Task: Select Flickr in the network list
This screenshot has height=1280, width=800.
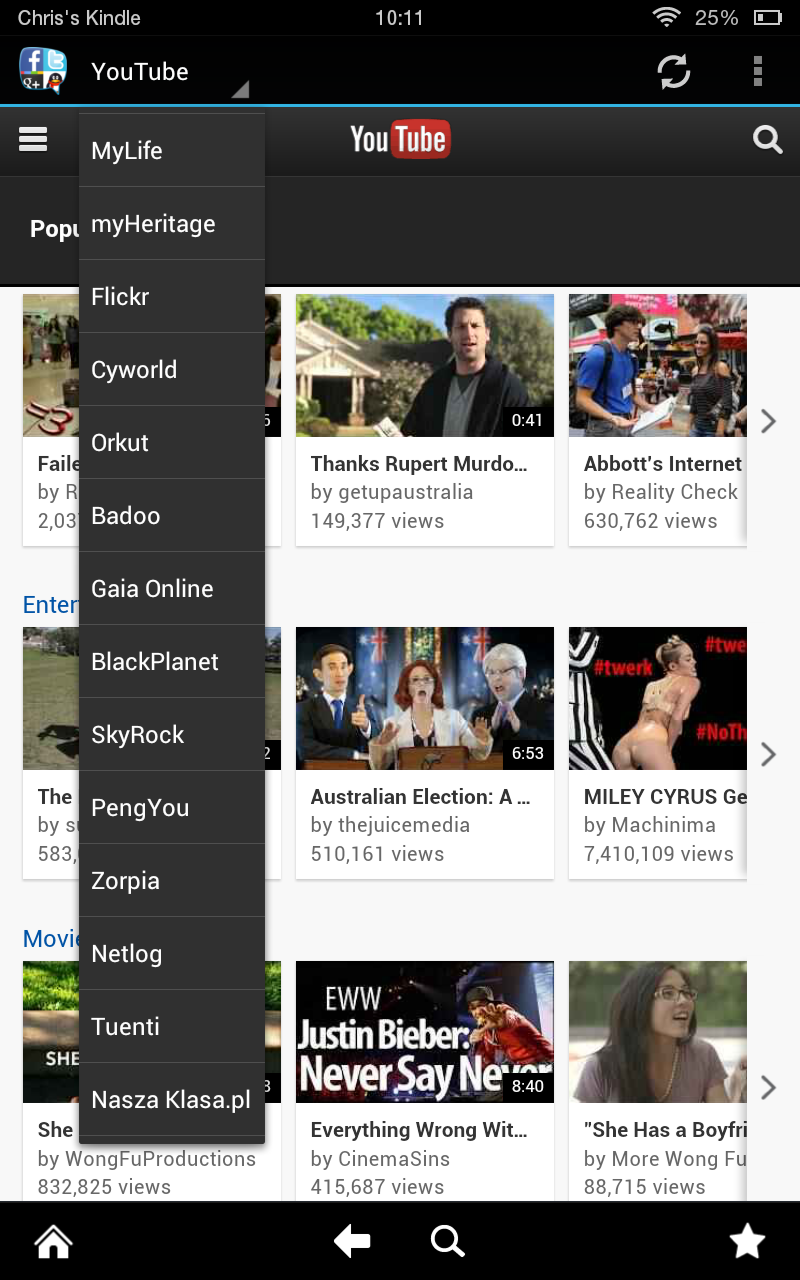Action: pos(172,296)
